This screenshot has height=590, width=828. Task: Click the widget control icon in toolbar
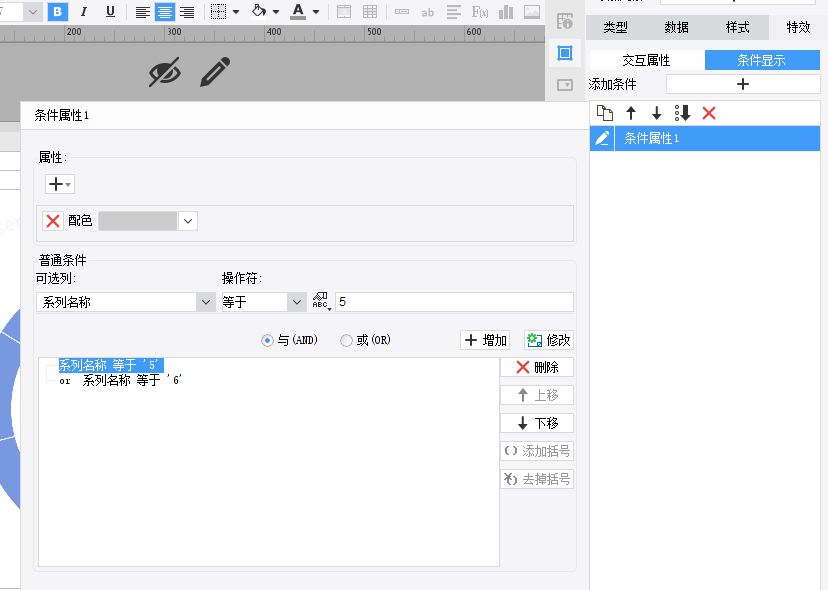[402, 12]
